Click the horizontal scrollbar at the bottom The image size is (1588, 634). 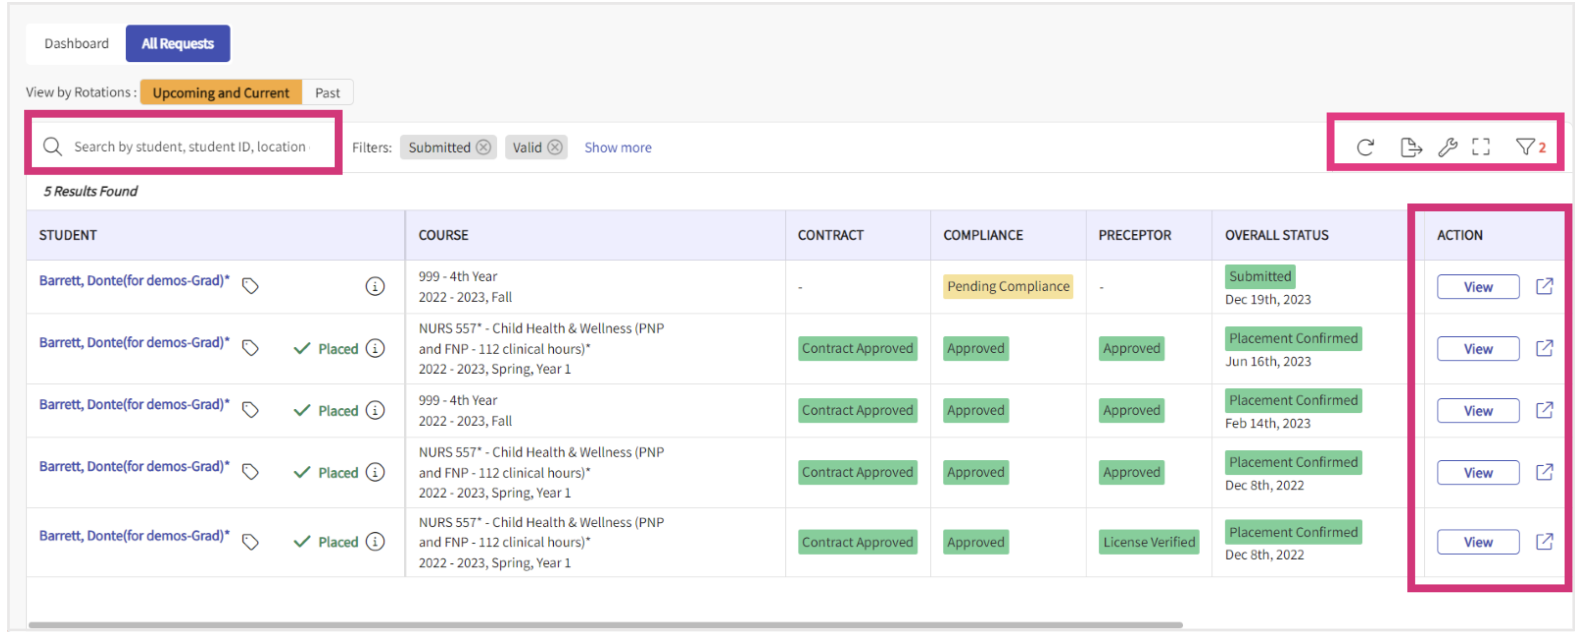pyautogui.click(x=605, y=625)
